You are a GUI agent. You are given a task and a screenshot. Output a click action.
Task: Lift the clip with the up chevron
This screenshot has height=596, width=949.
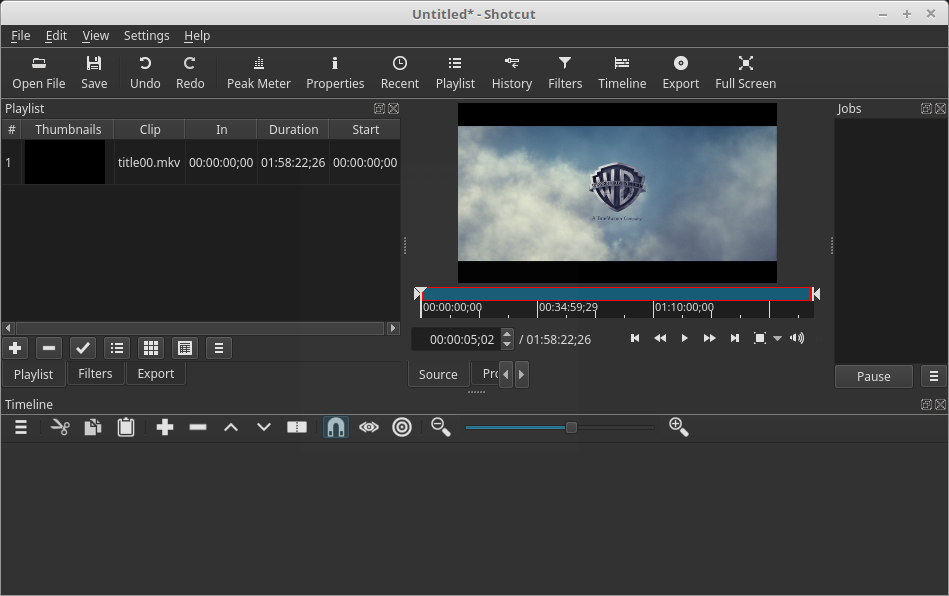[231, 427]
